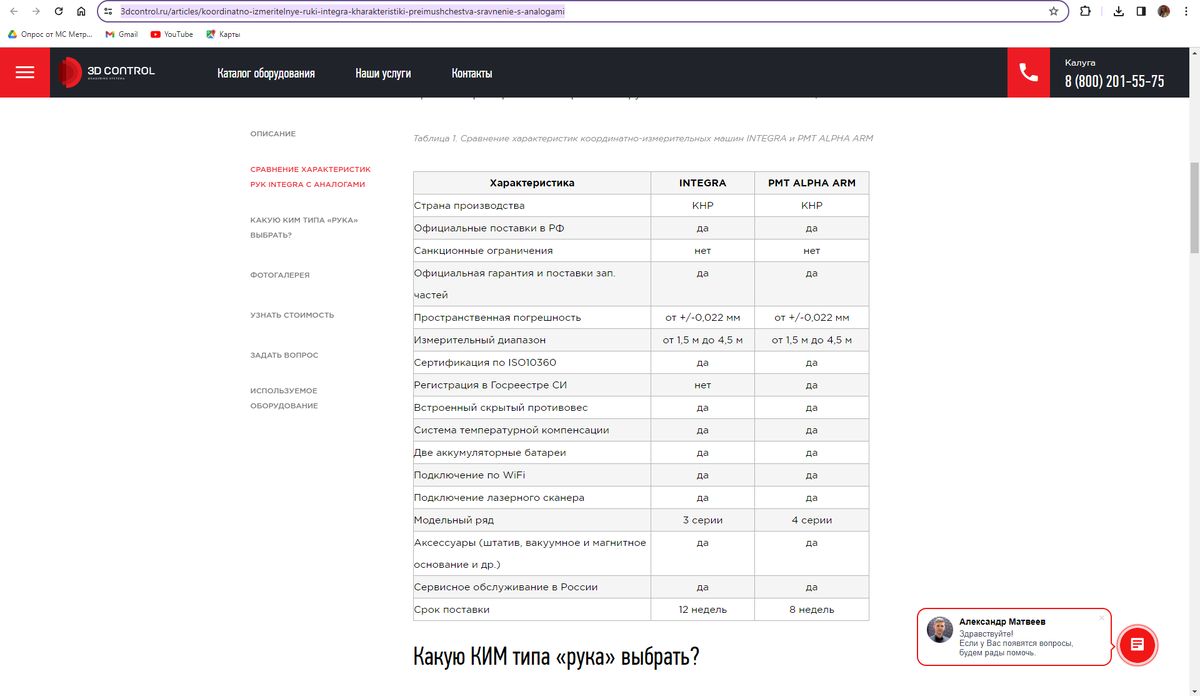Go forward in browser history
Screen dimensions: 1200x696
(36, 11)
